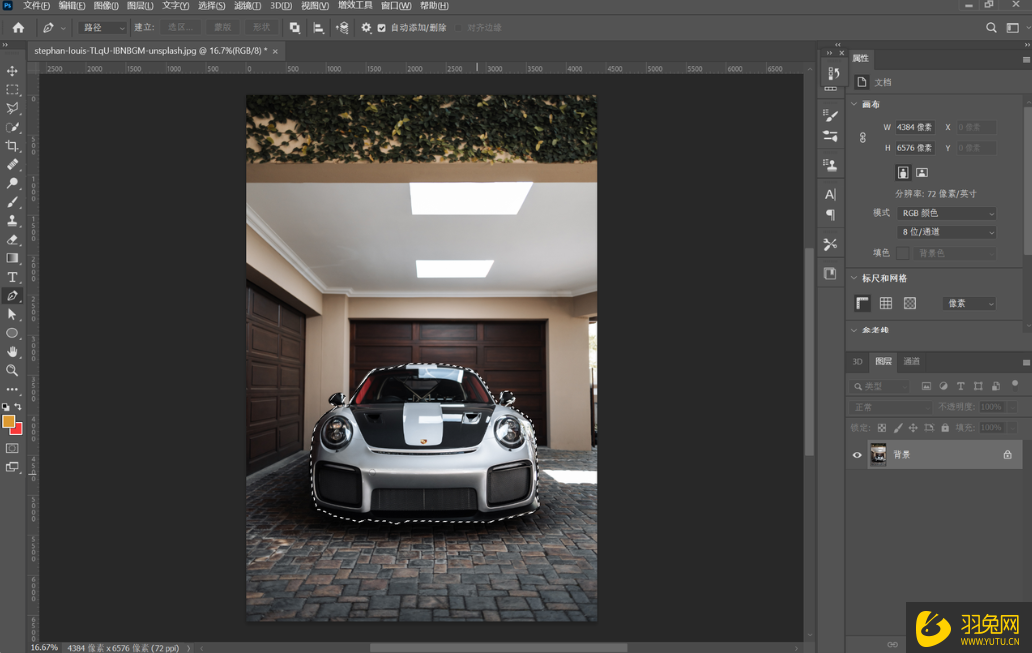Open the Character panel icon
The height and width of the screenshot is (653, 1032).
[831, 194]
